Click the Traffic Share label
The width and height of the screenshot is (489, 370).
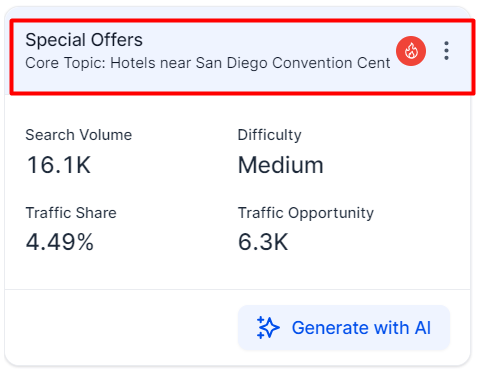tap(71, 213)
